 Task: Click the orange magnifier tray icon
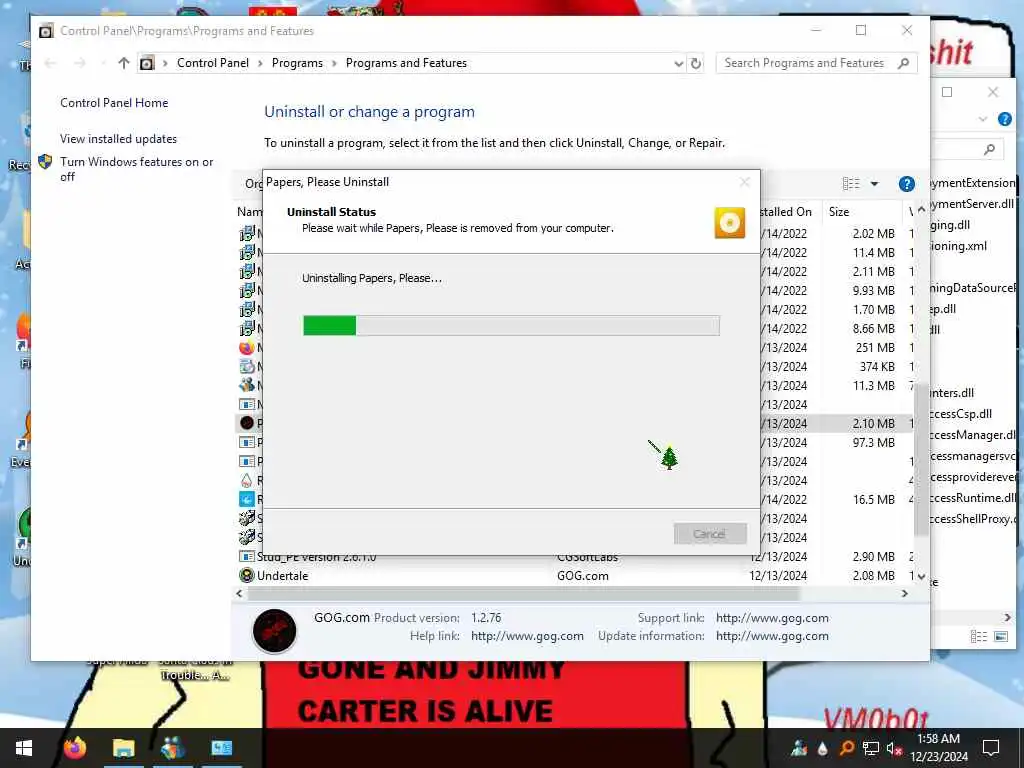[x=846, y=748]
